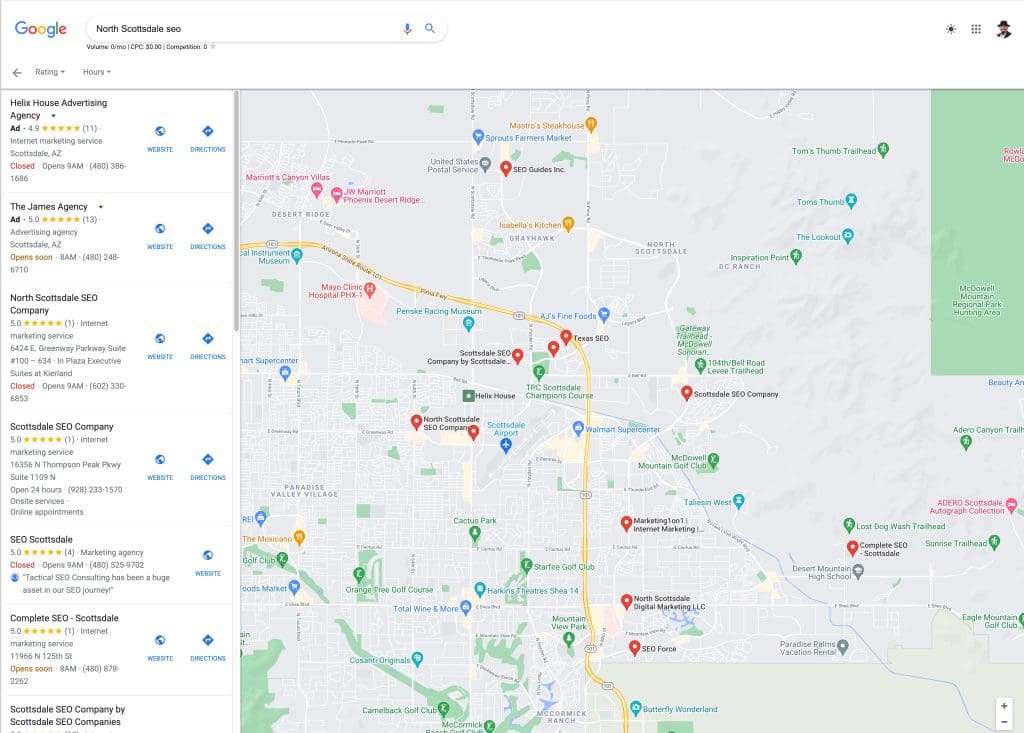This screenshot has width=1024, height=733.
Task: Start voice search with microphone icon
Action: point(407,29)
